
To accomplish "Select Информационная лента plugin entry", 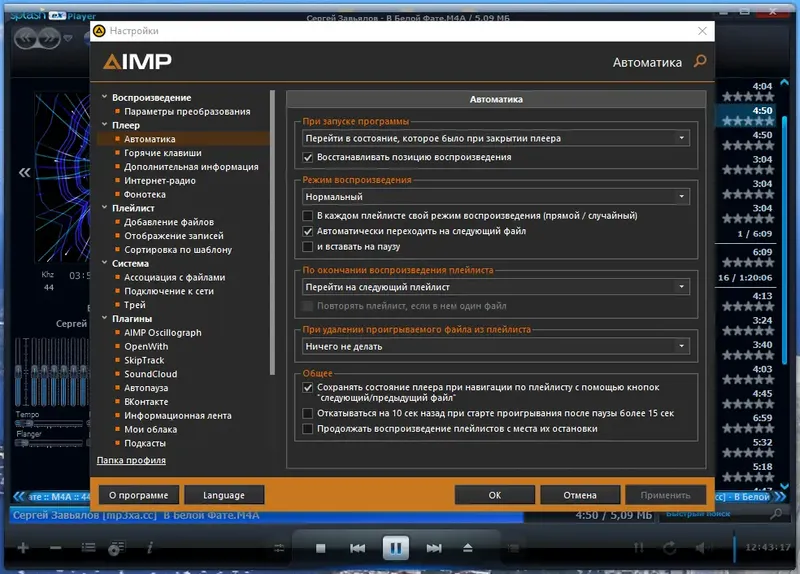I will click(178, 415).
